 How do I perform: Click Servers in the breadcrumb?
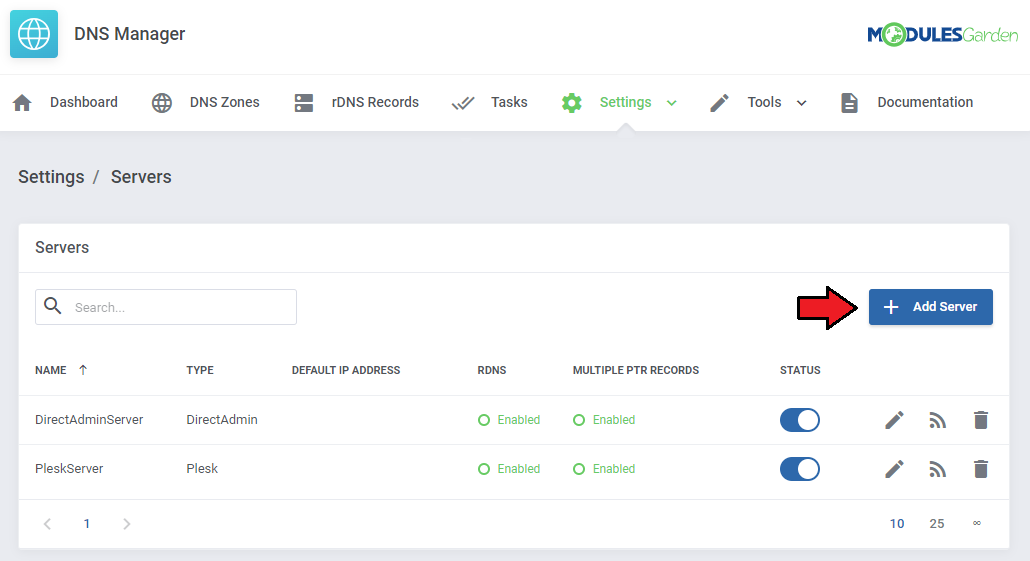pos(141,177)
